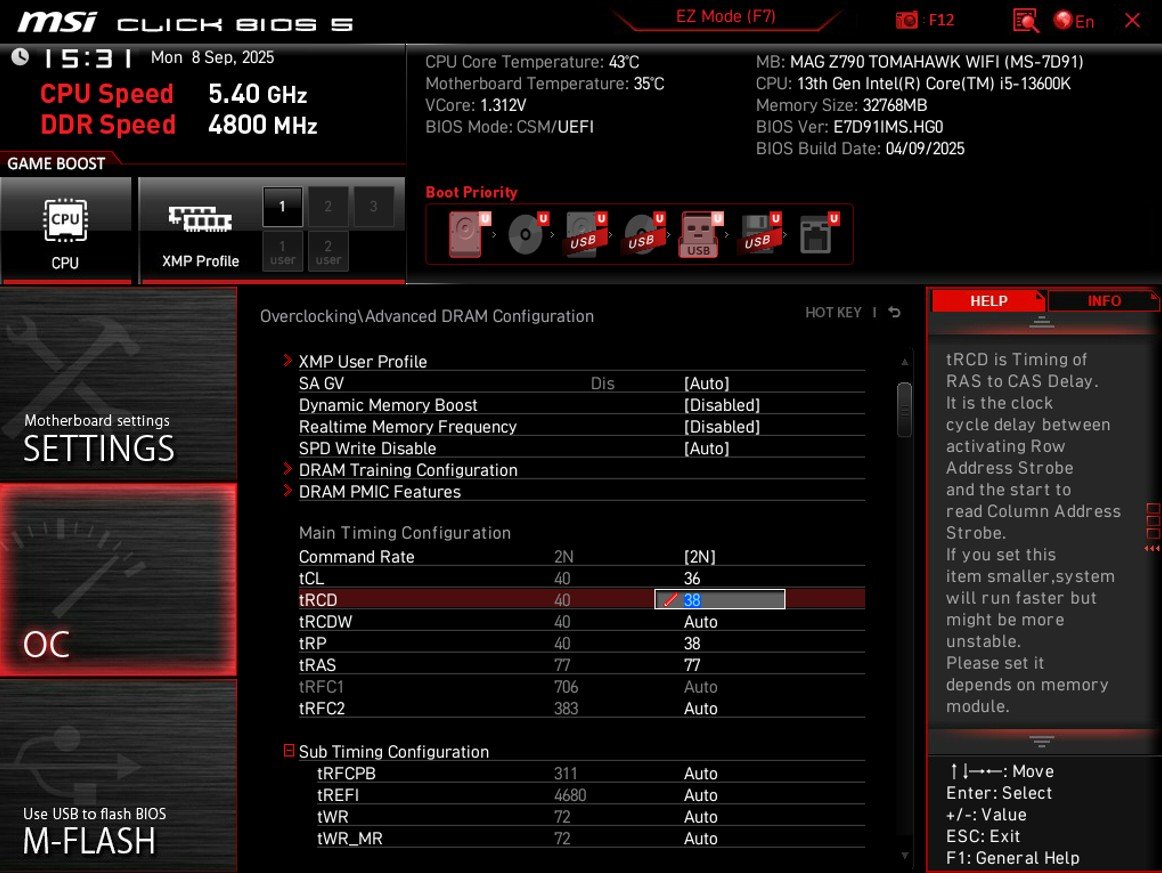The height and width of the screenshot is (873, 1162).
Task: Select the tRFC1 row label
Action: click(321, 686)
